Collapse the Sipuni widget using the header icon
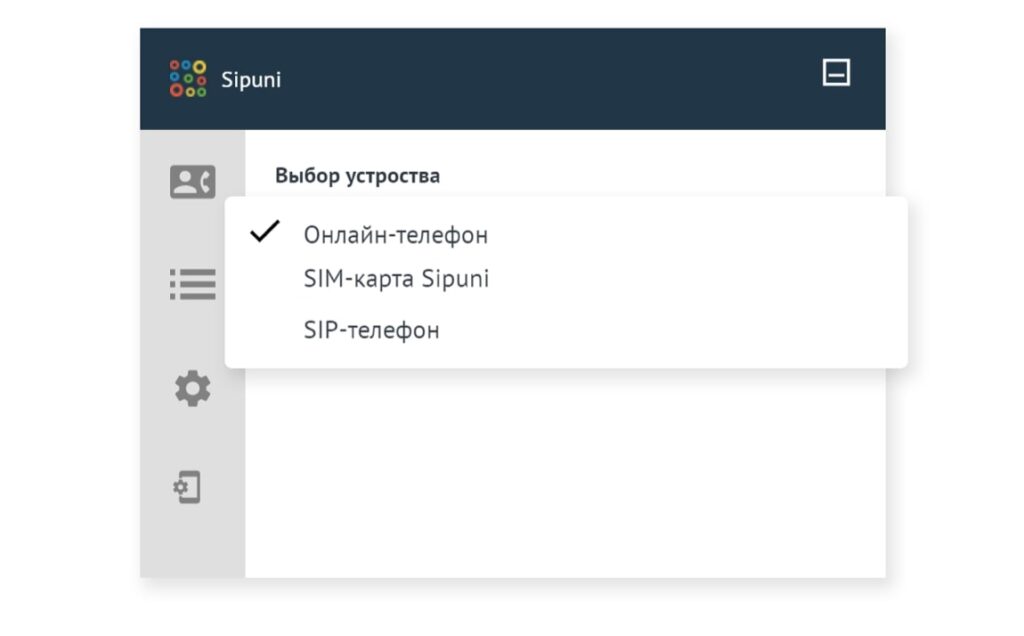1024x636 pixels. 836,73
